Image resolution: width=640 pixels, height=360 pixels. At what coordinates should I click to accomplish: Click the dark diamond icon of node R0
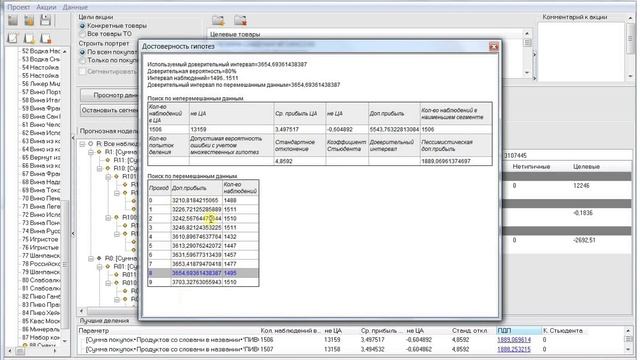pos(99,258)
